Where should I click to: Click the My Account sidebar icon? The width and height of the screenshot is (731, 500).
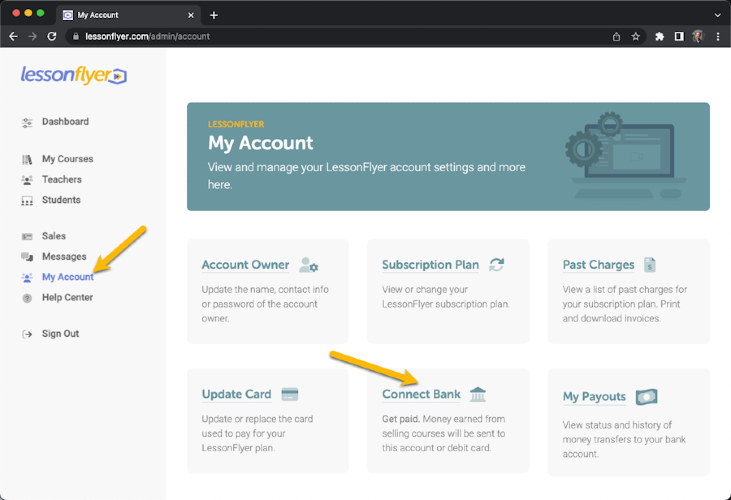[27, 278]
